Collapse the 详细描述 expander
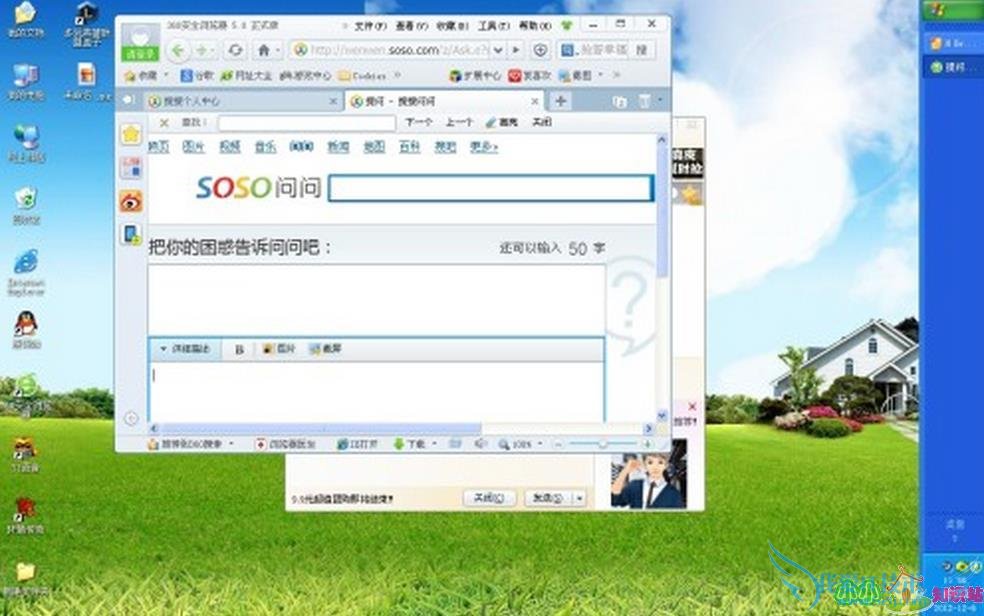984x616 pixels. [185, 349]
